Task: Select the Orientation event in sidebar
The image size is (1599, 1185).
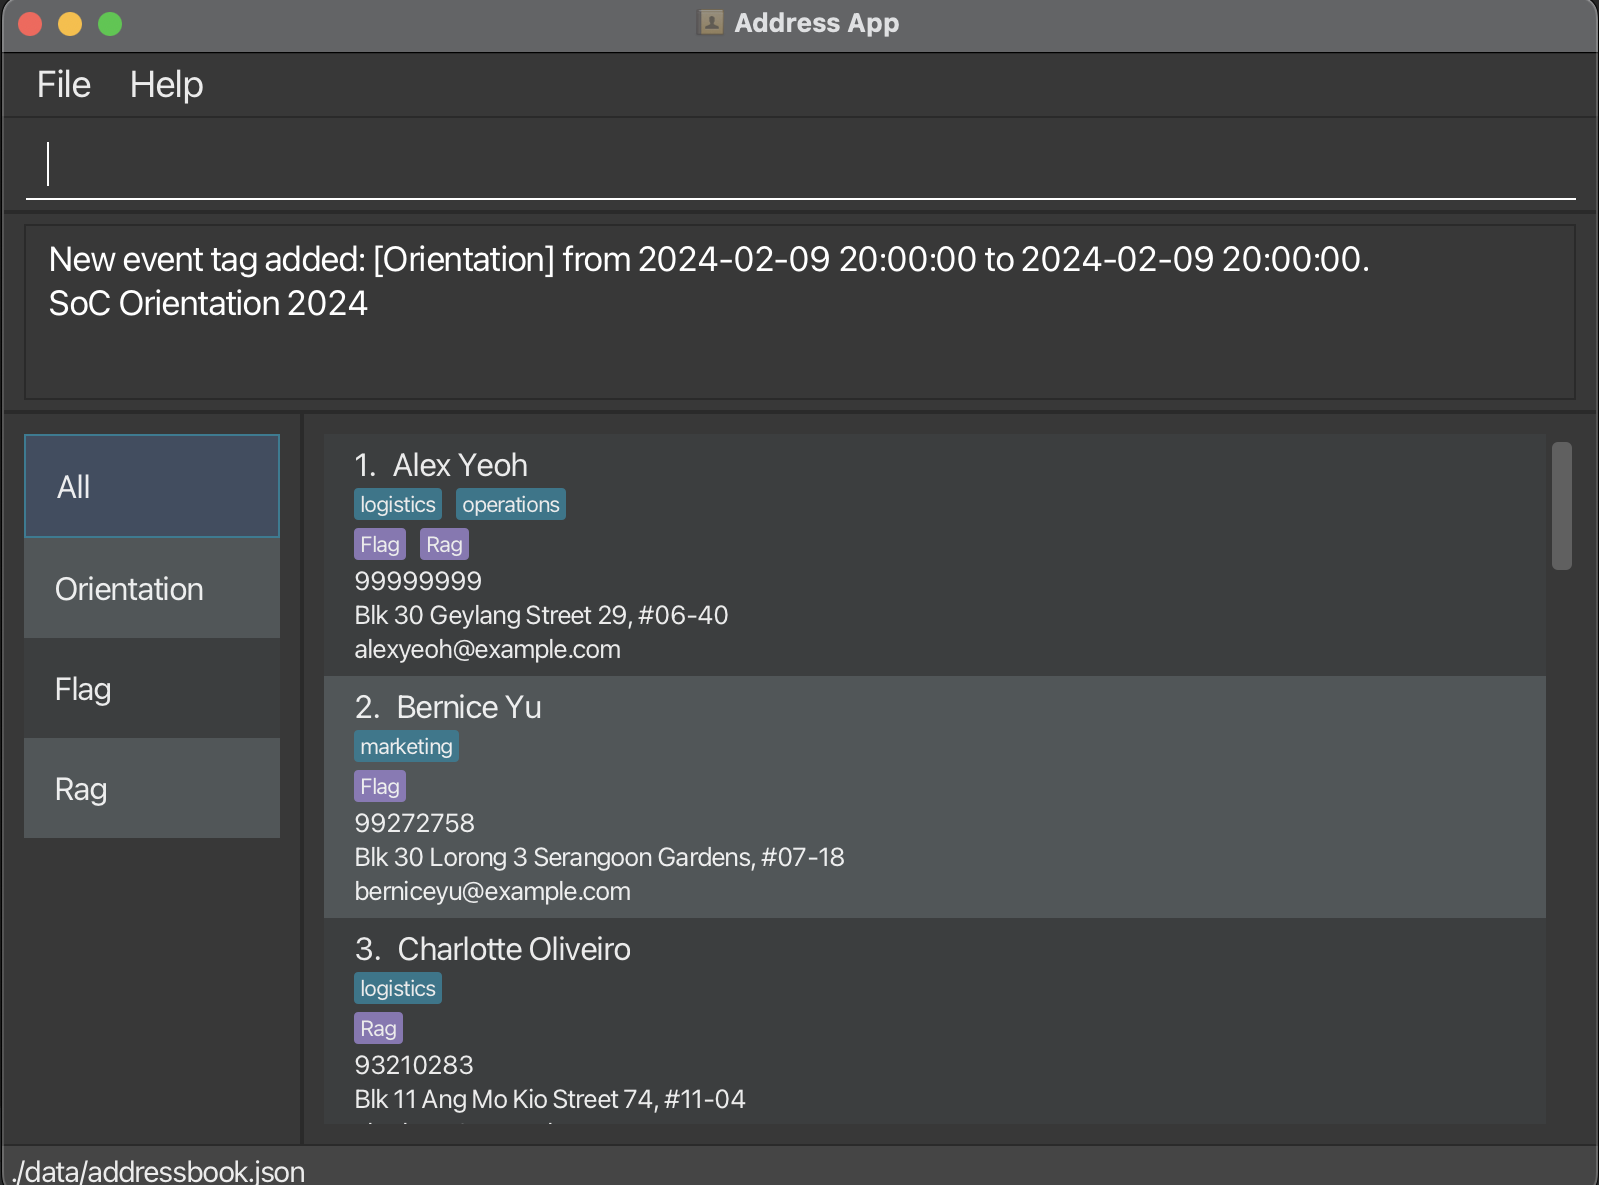Action: 152,589
